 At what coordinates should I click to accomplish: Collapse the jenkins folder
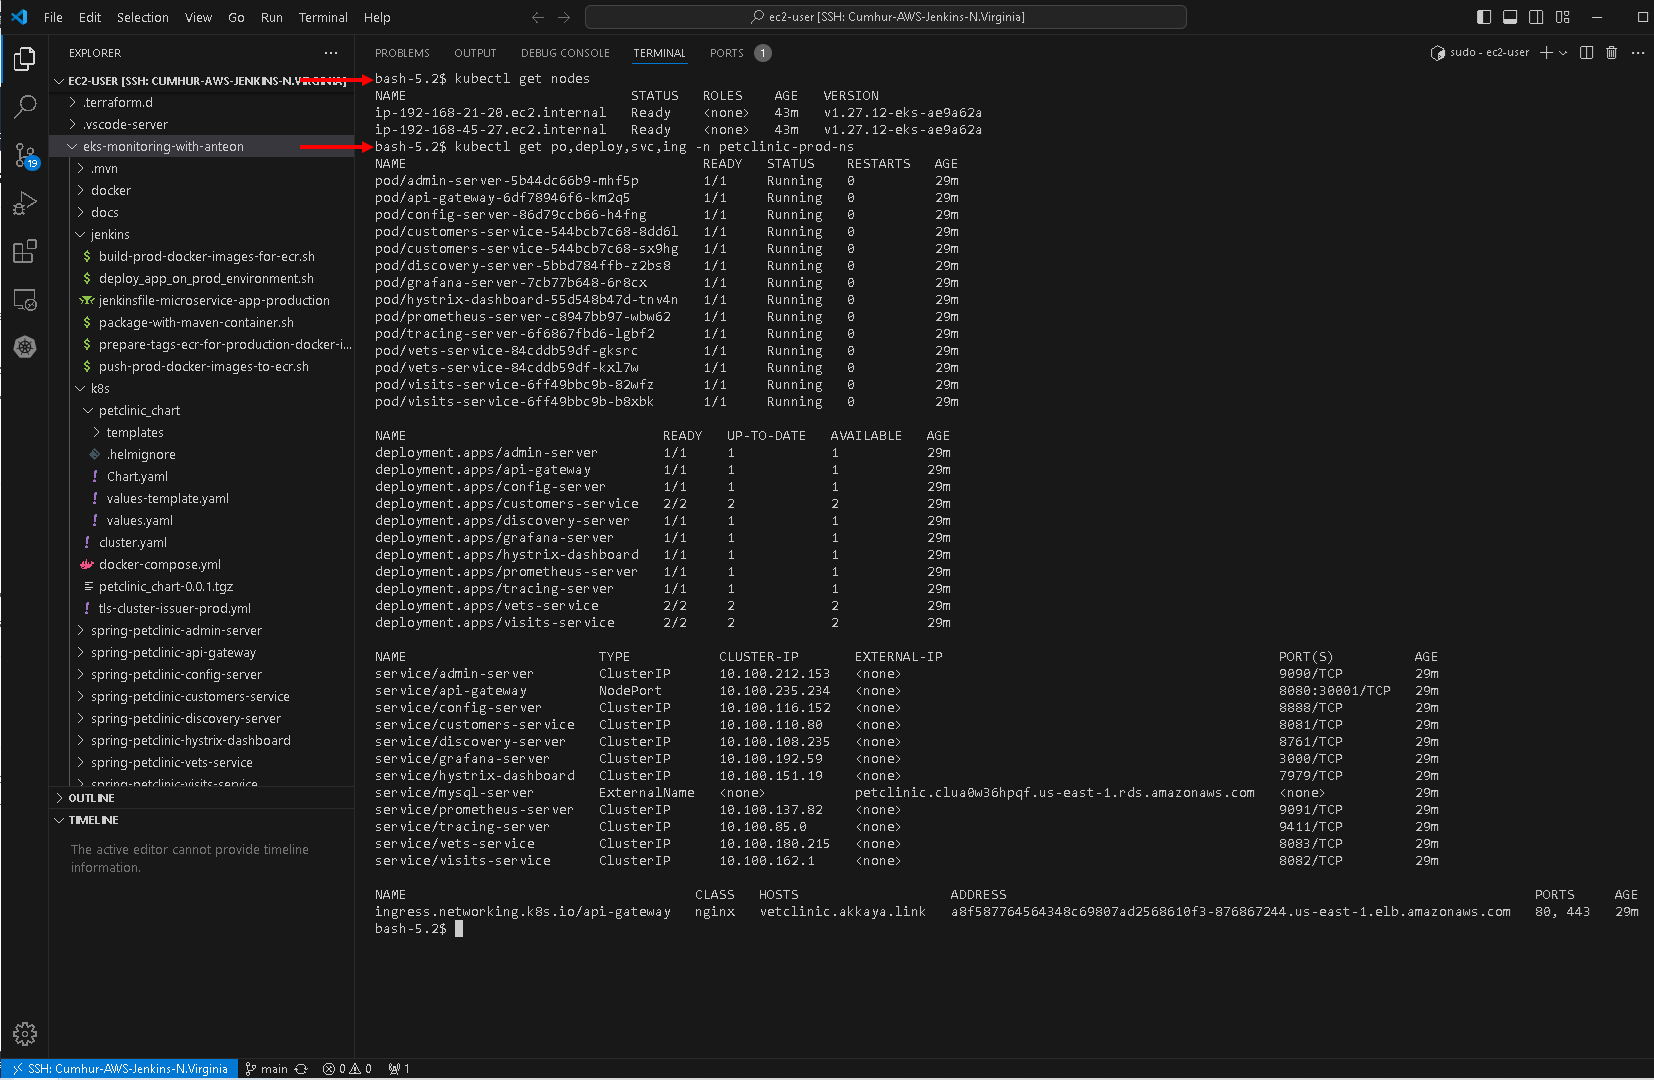pos(110,235)
